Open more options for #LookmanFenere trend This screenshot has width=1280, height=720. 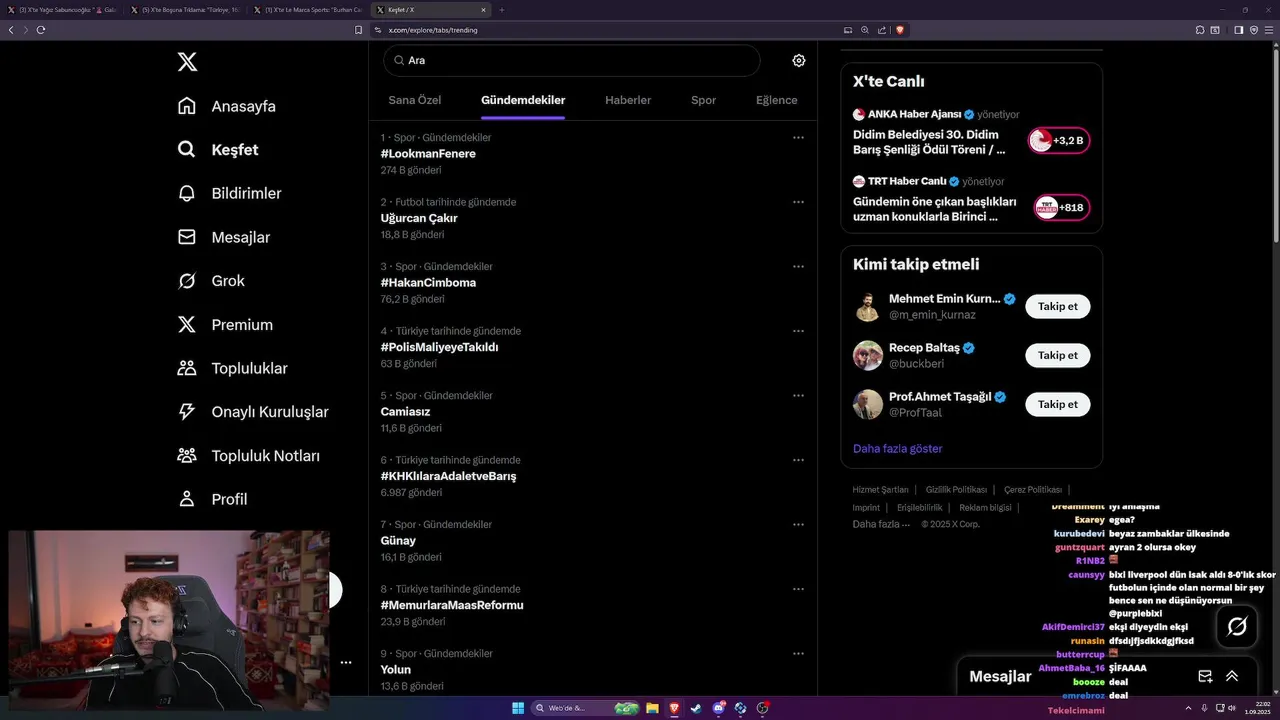798,137
